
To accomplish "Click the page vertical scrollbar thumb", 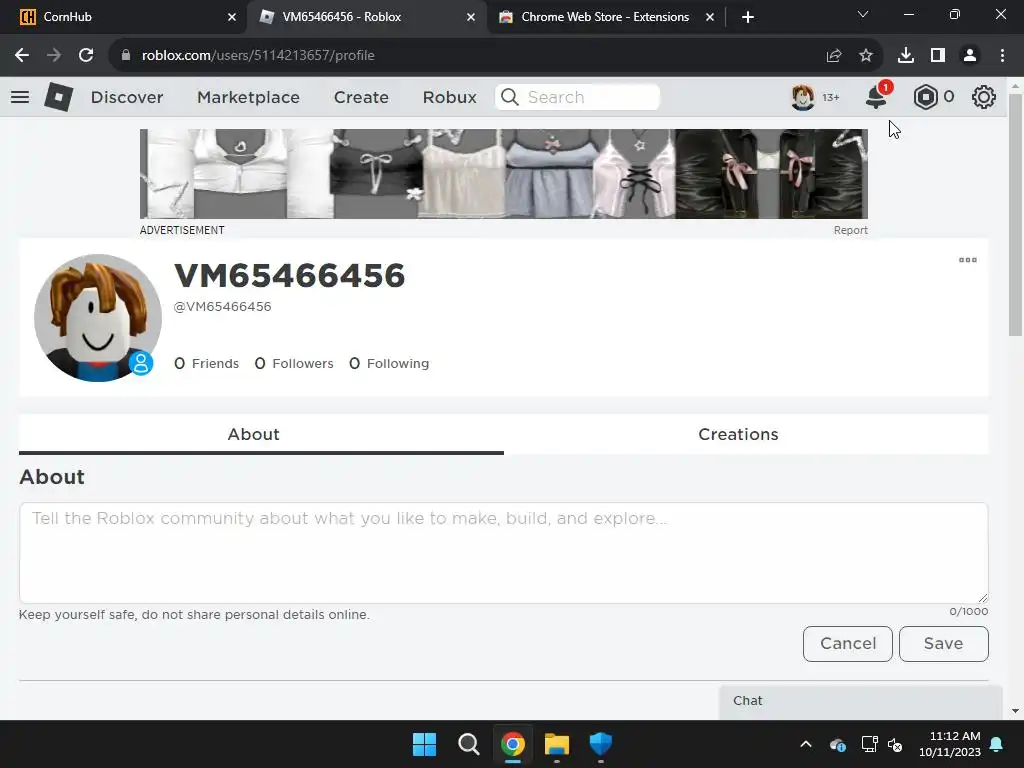I will click(1015, 216).
